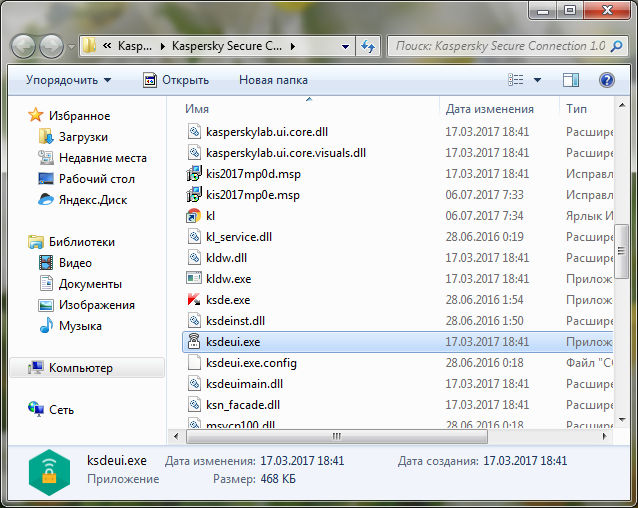
Task: Select file kasperskylab.ui.core.visuals.dll
Action: point(286,153)
